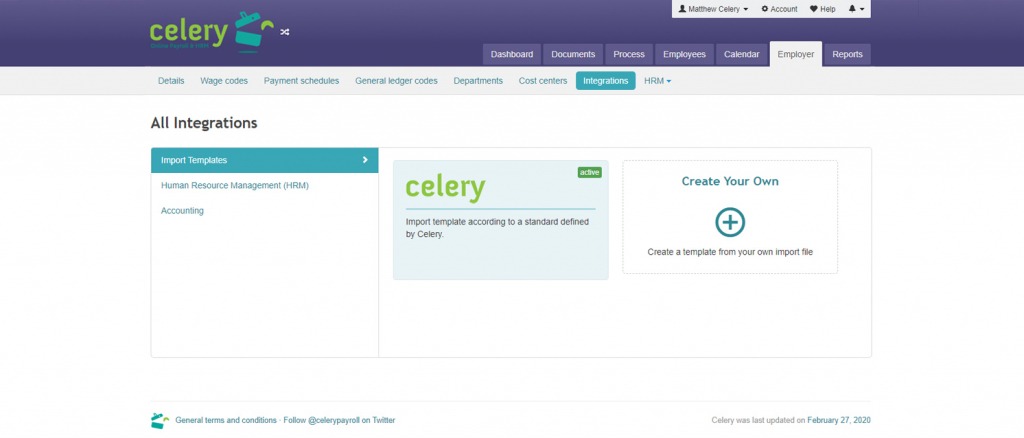Viewport: 1024px width, 438px height.
Task: Open the Help link
Action: [x=823, y=9]
